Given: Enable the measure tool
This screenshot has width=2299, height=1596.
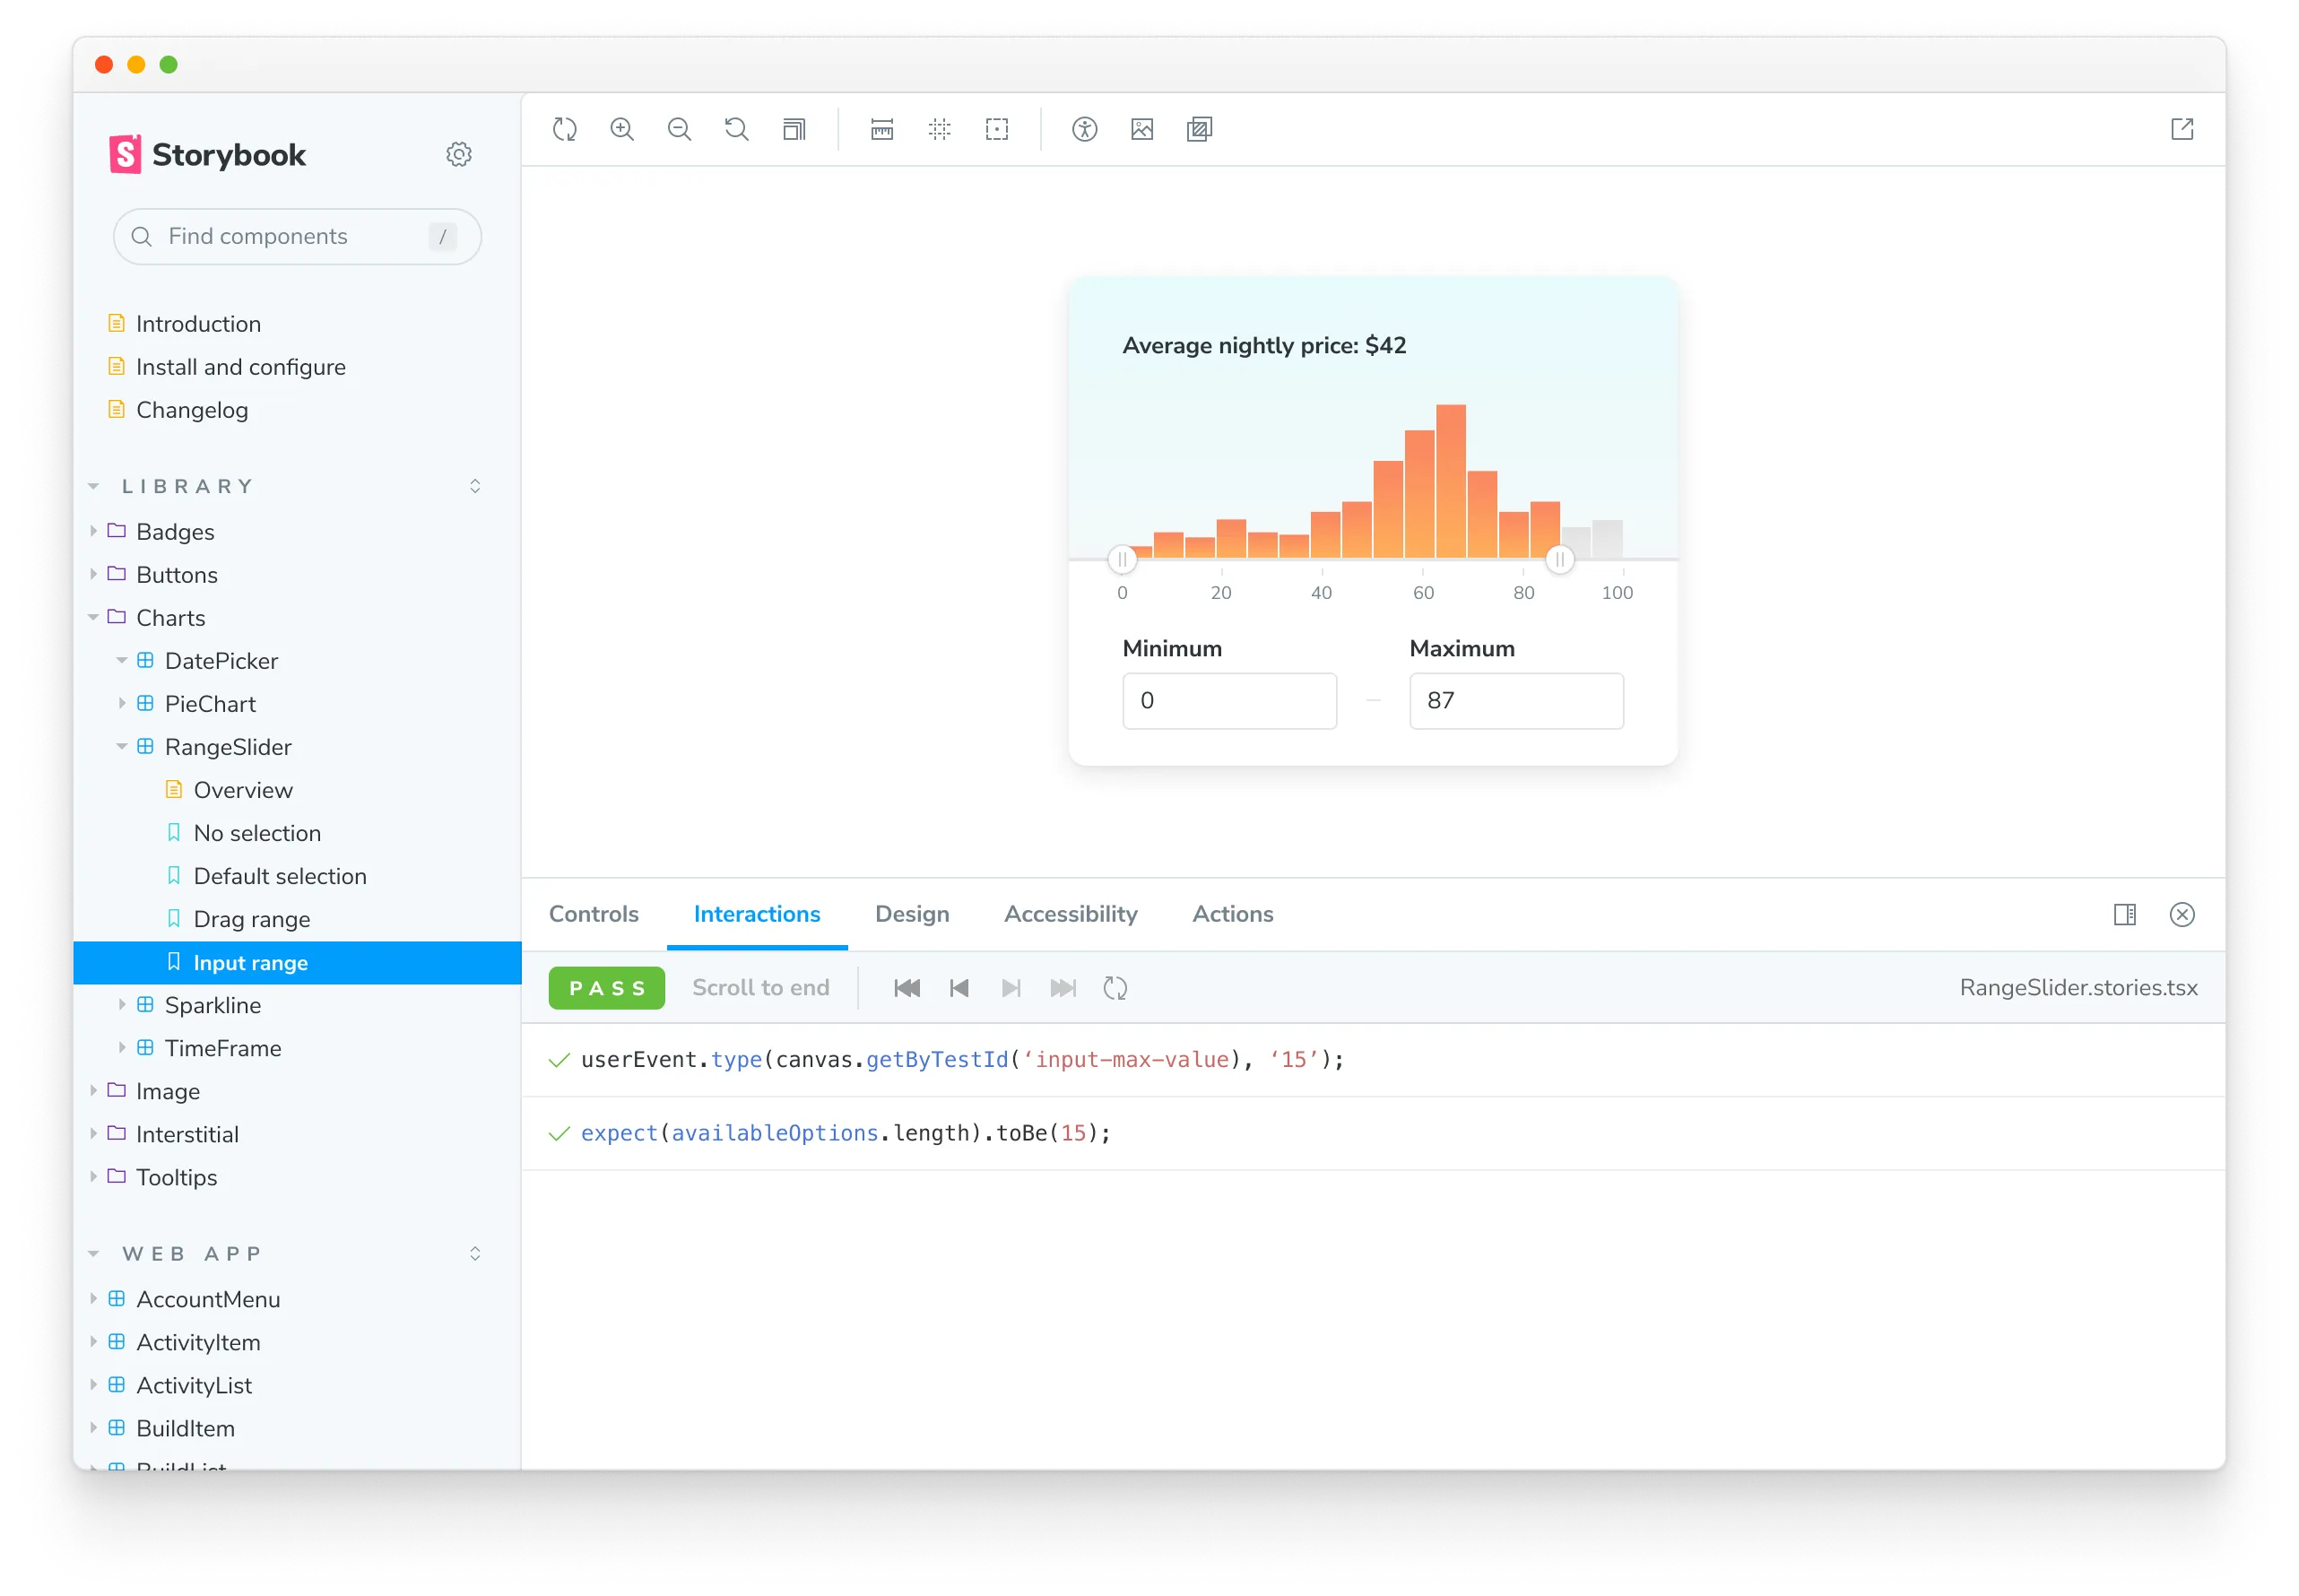Looking at the screenshot, I should [x=882, y=129].
